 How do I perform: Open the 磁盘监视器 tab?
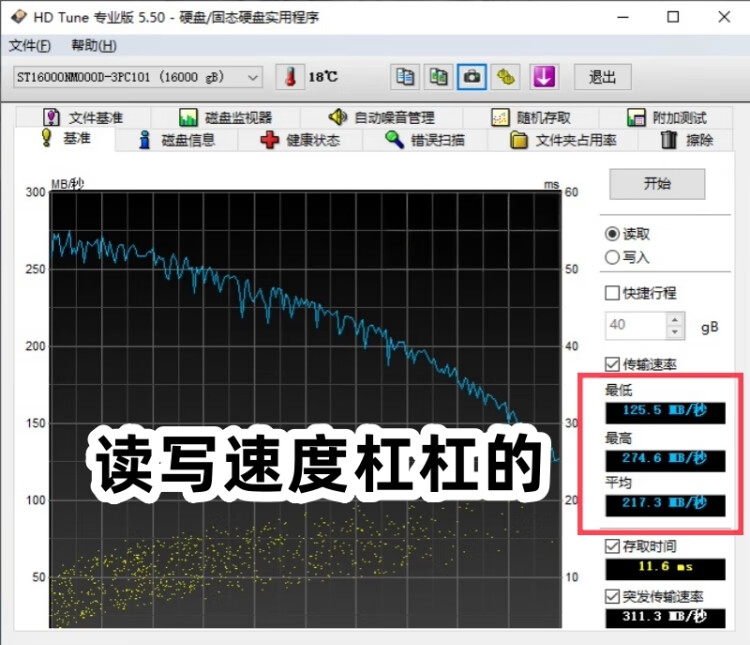(225, 117)
